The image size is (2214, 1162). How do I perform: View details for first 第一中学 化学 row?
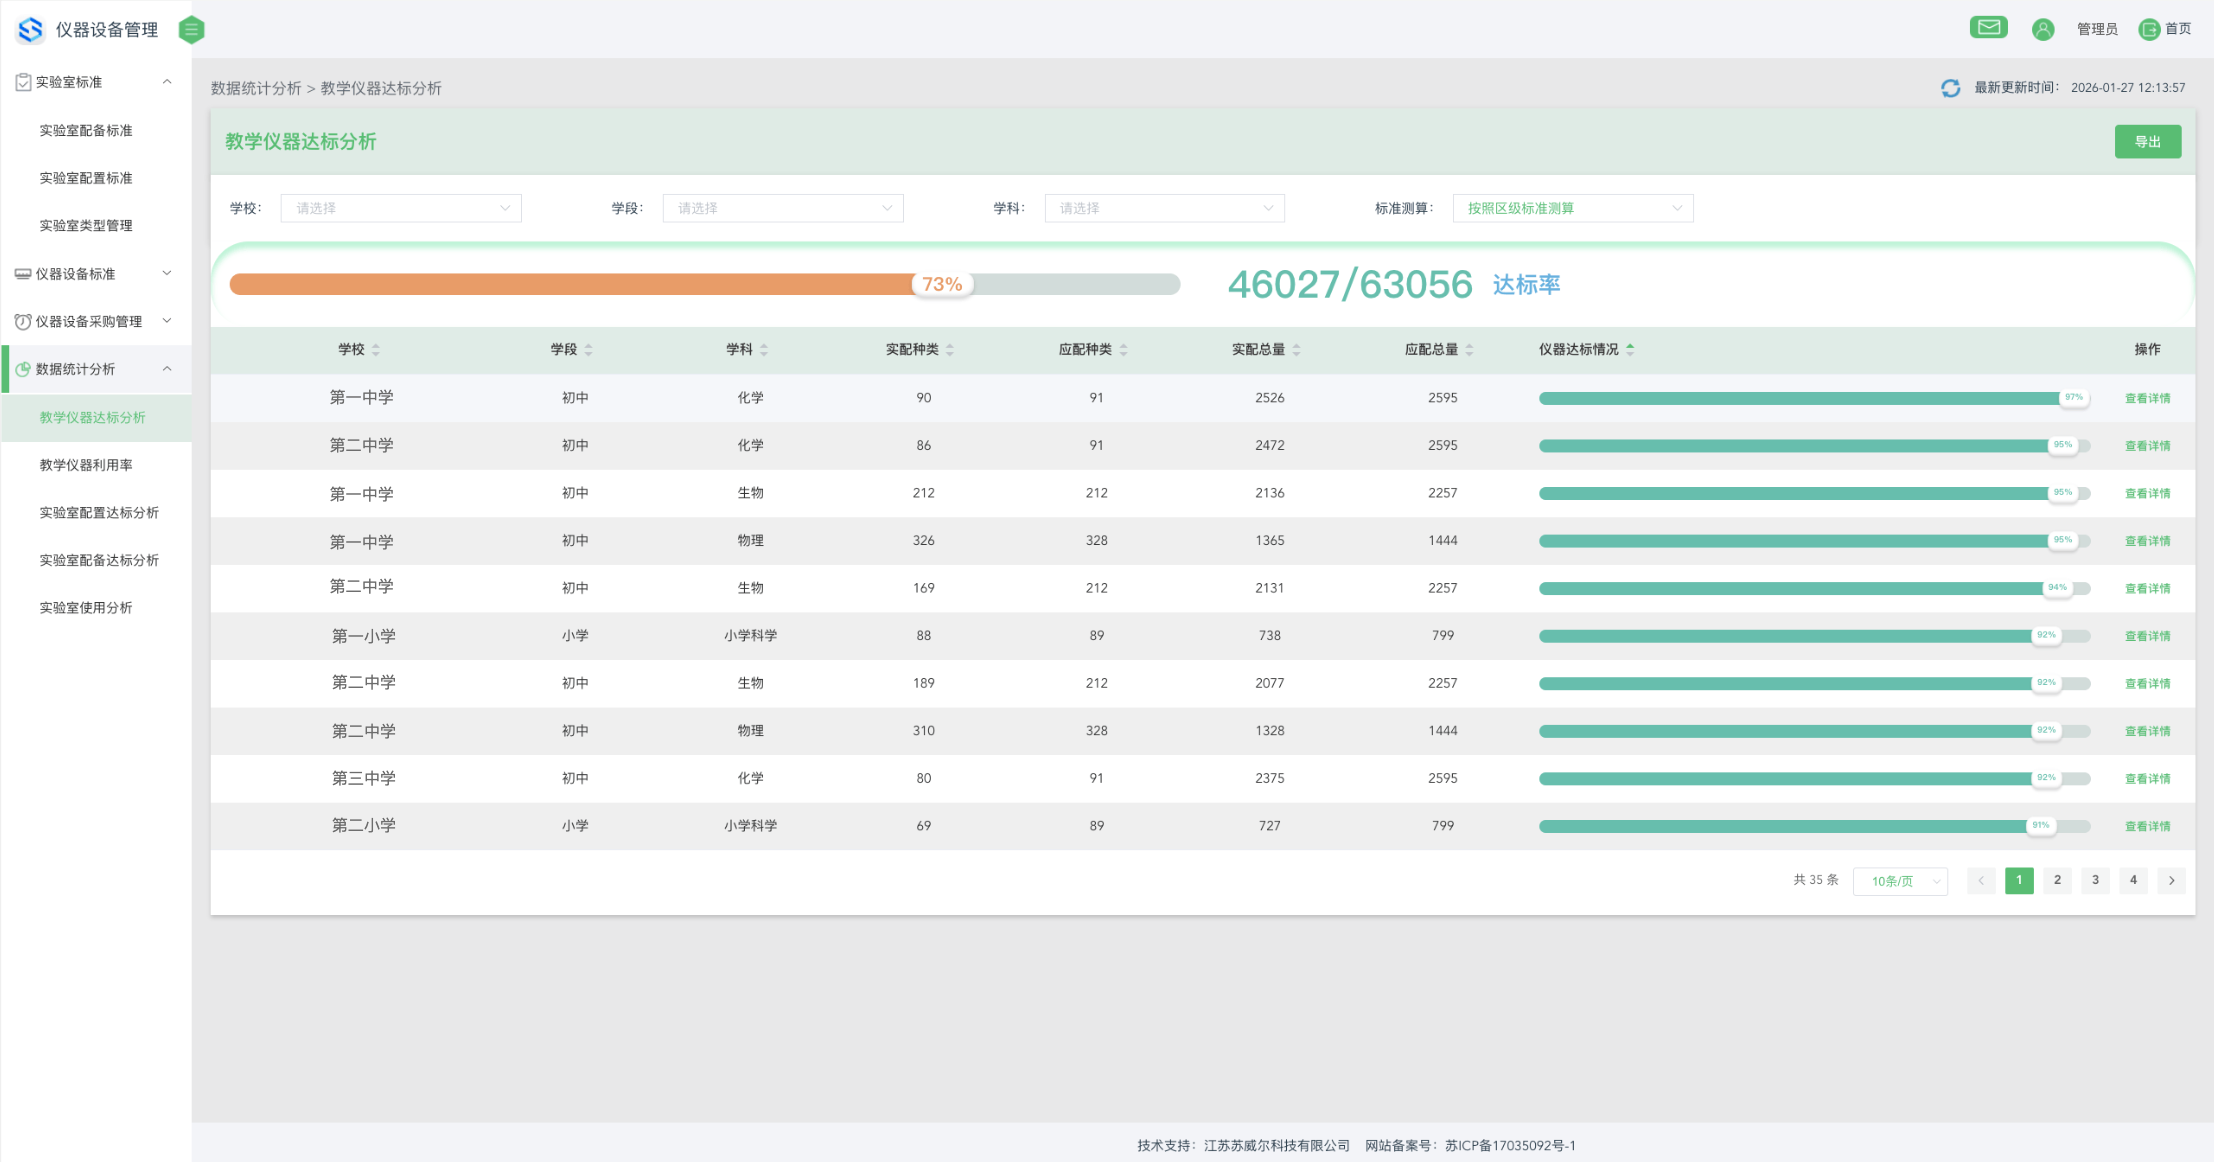coord(2147,398)
